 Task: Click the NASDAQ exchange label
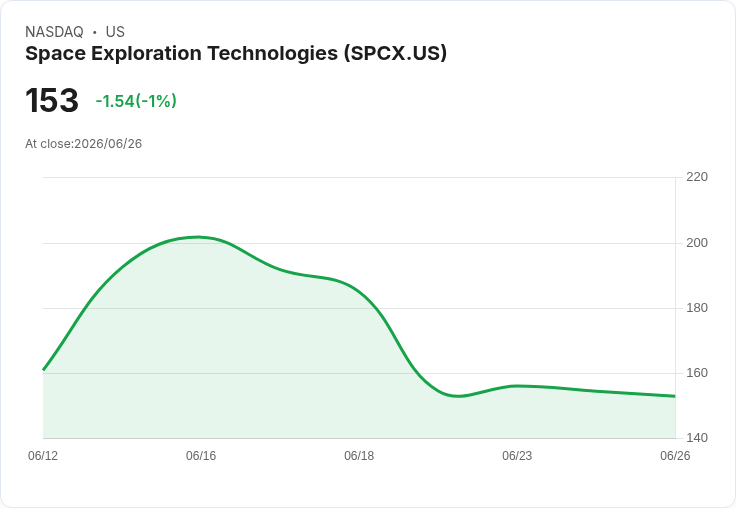[x=54, y=32]
